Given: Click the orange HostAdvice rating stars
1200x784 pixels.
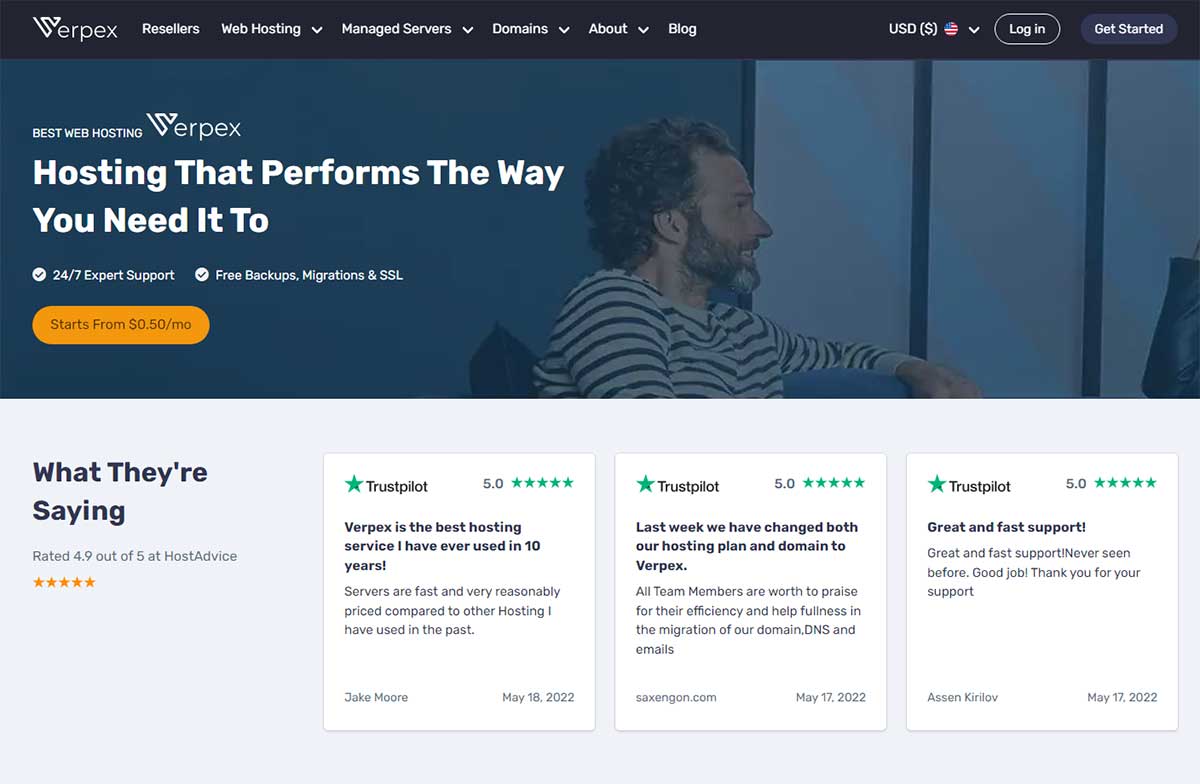Looking at the screenshot, I should click(64, 582).
